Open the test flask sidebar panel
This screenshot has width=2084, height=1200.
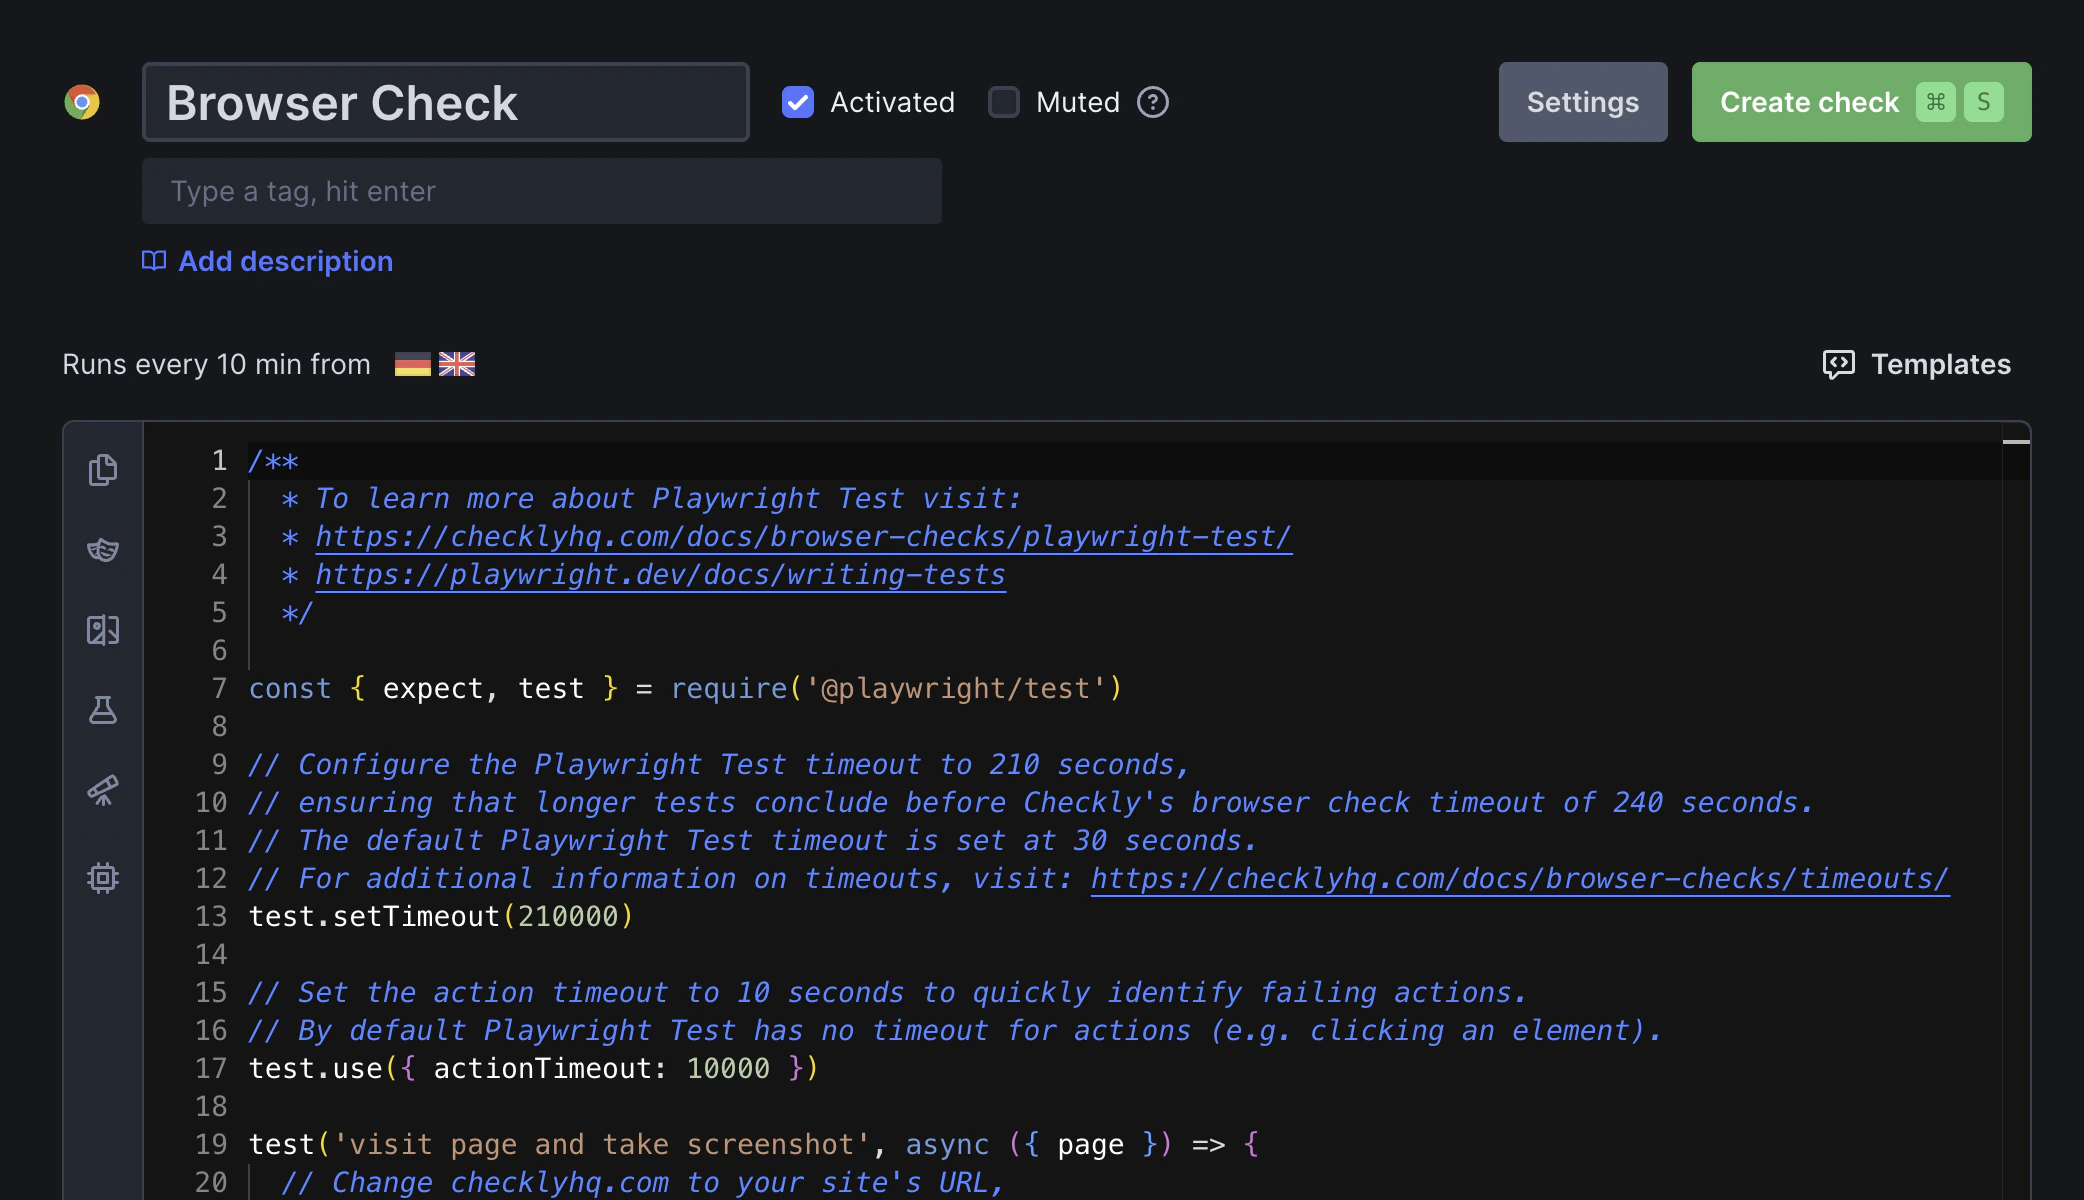click(x=103, y=710)
